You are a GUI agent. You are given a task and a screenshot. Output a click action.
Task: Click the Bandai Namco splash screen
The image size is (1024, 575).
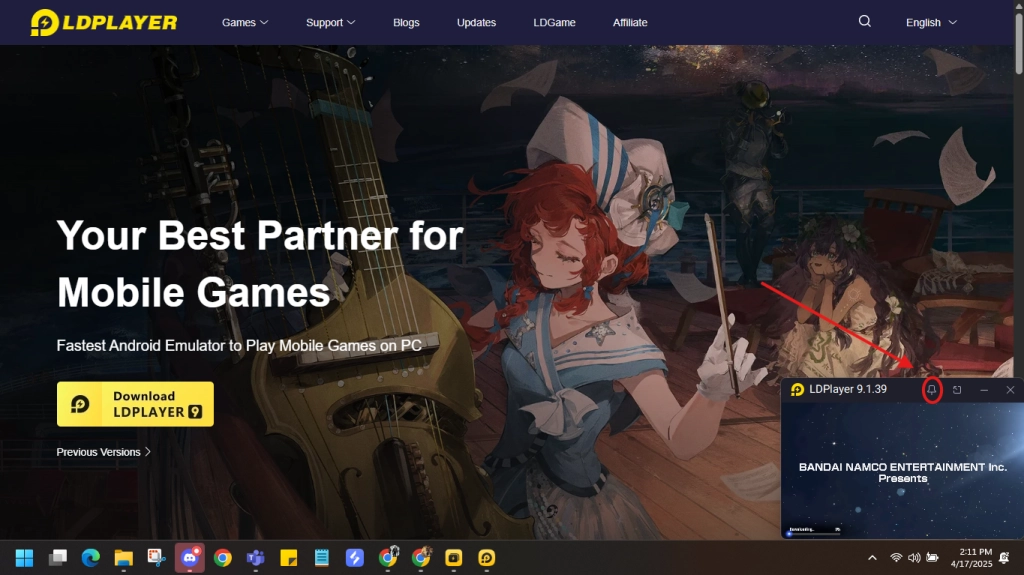tap(902, 472)
